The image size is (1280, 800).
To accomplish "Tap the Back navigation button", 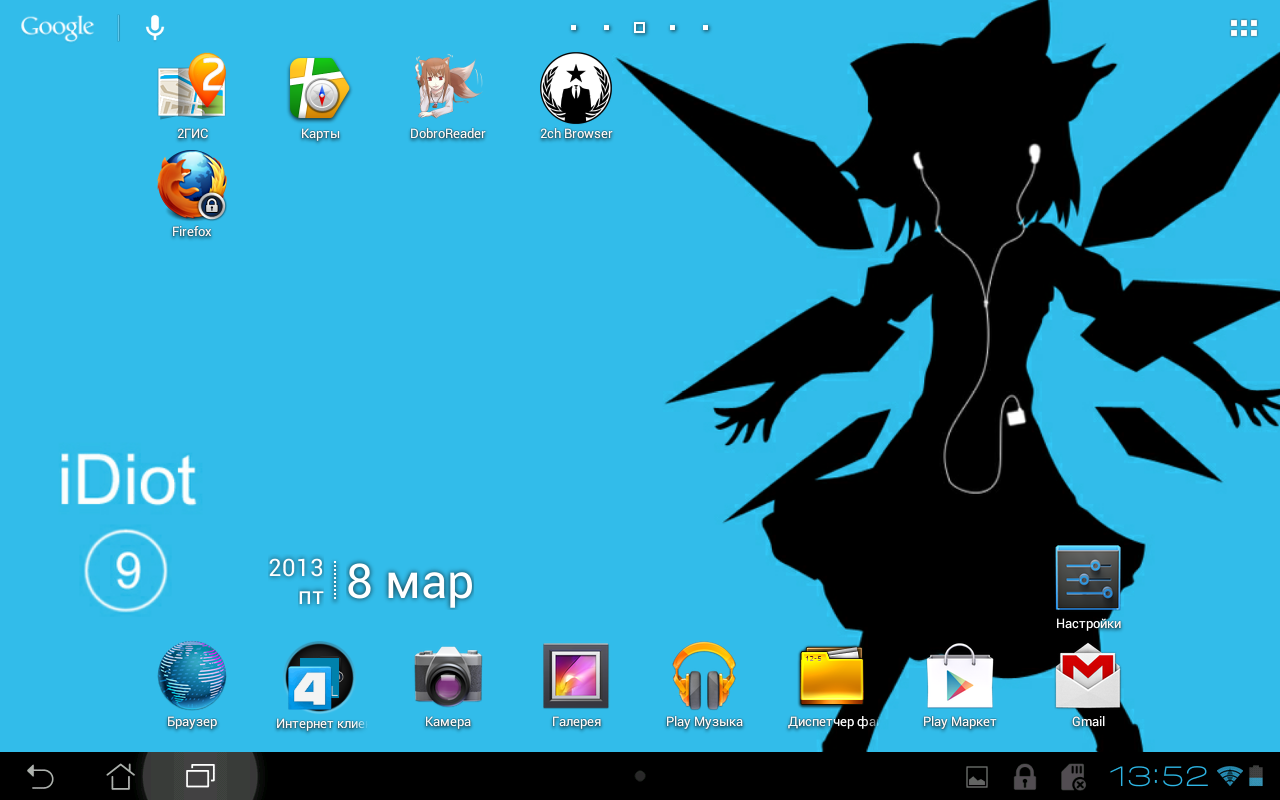I will coord(40,776).
